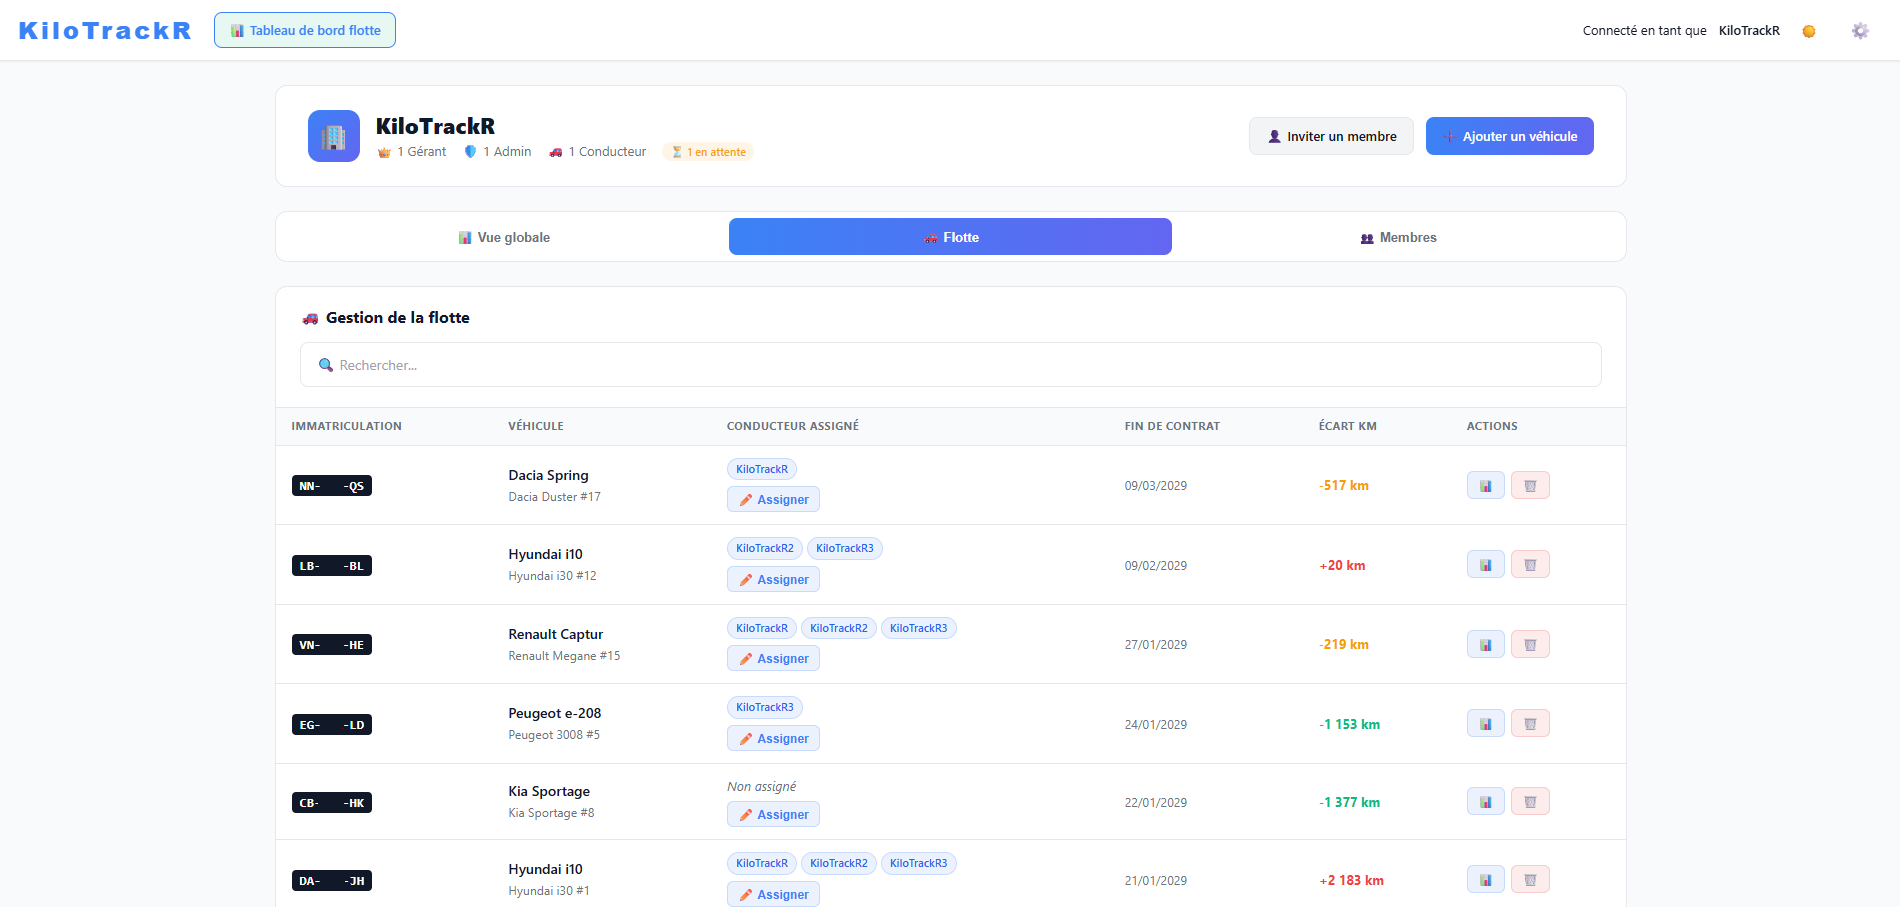Viewport: 1900px width, 907px height.
Task: Open stats for Kia Sportage row
Action: pyautogui.click(x=1485, y=801)
